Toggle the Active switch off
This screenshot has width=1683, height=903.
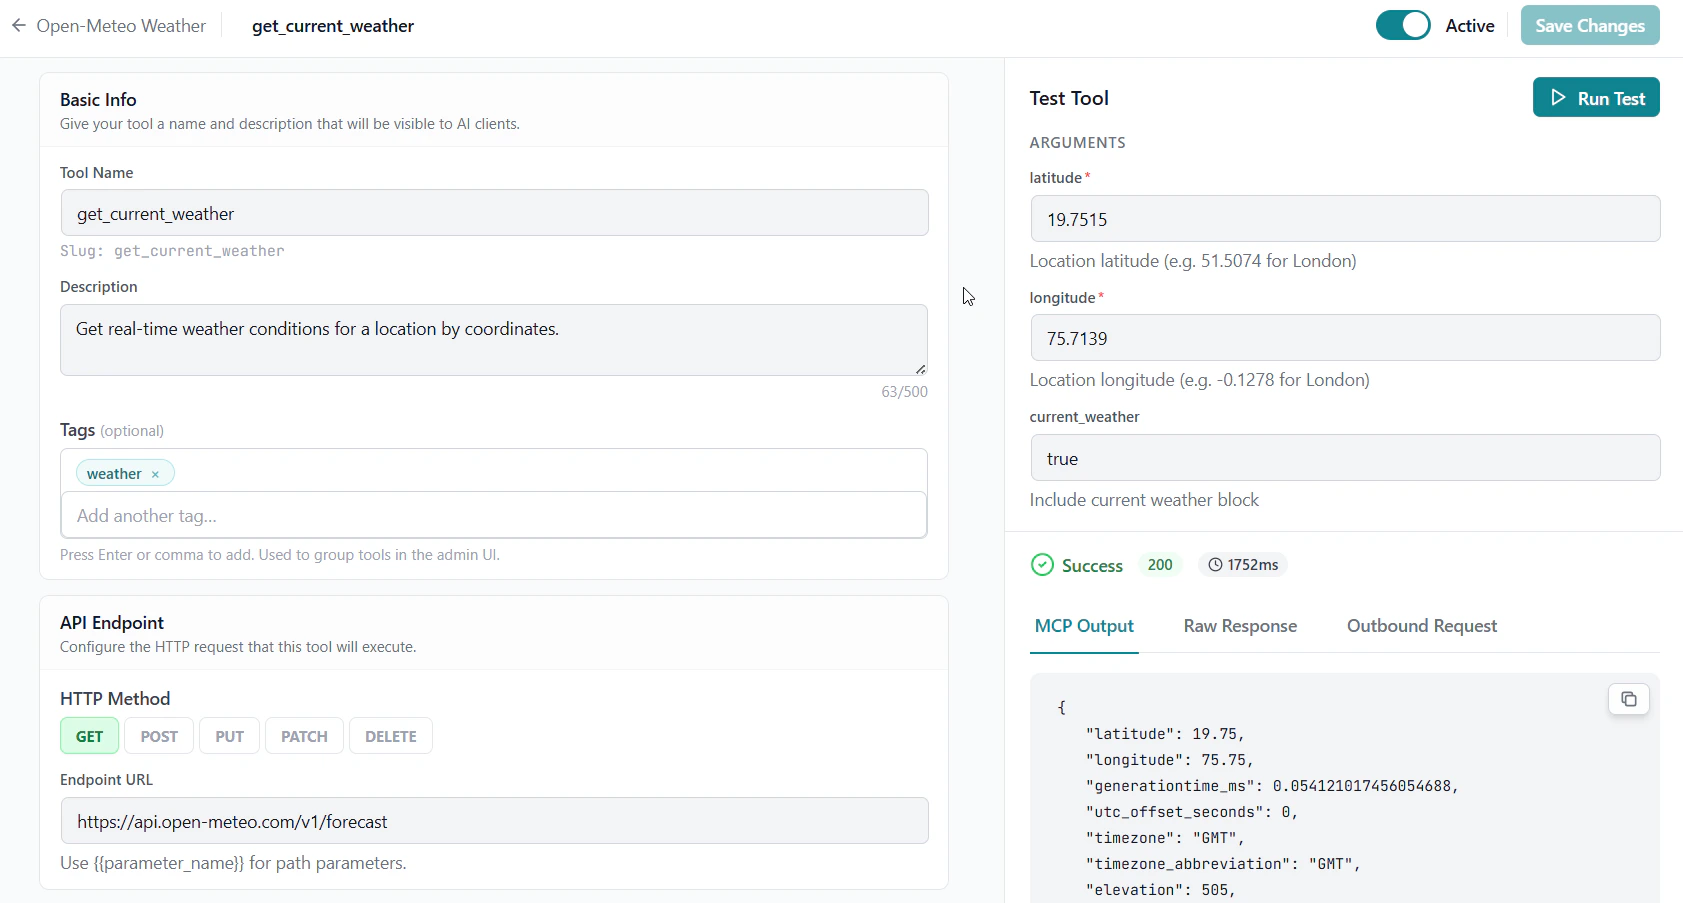(1403, 25)
